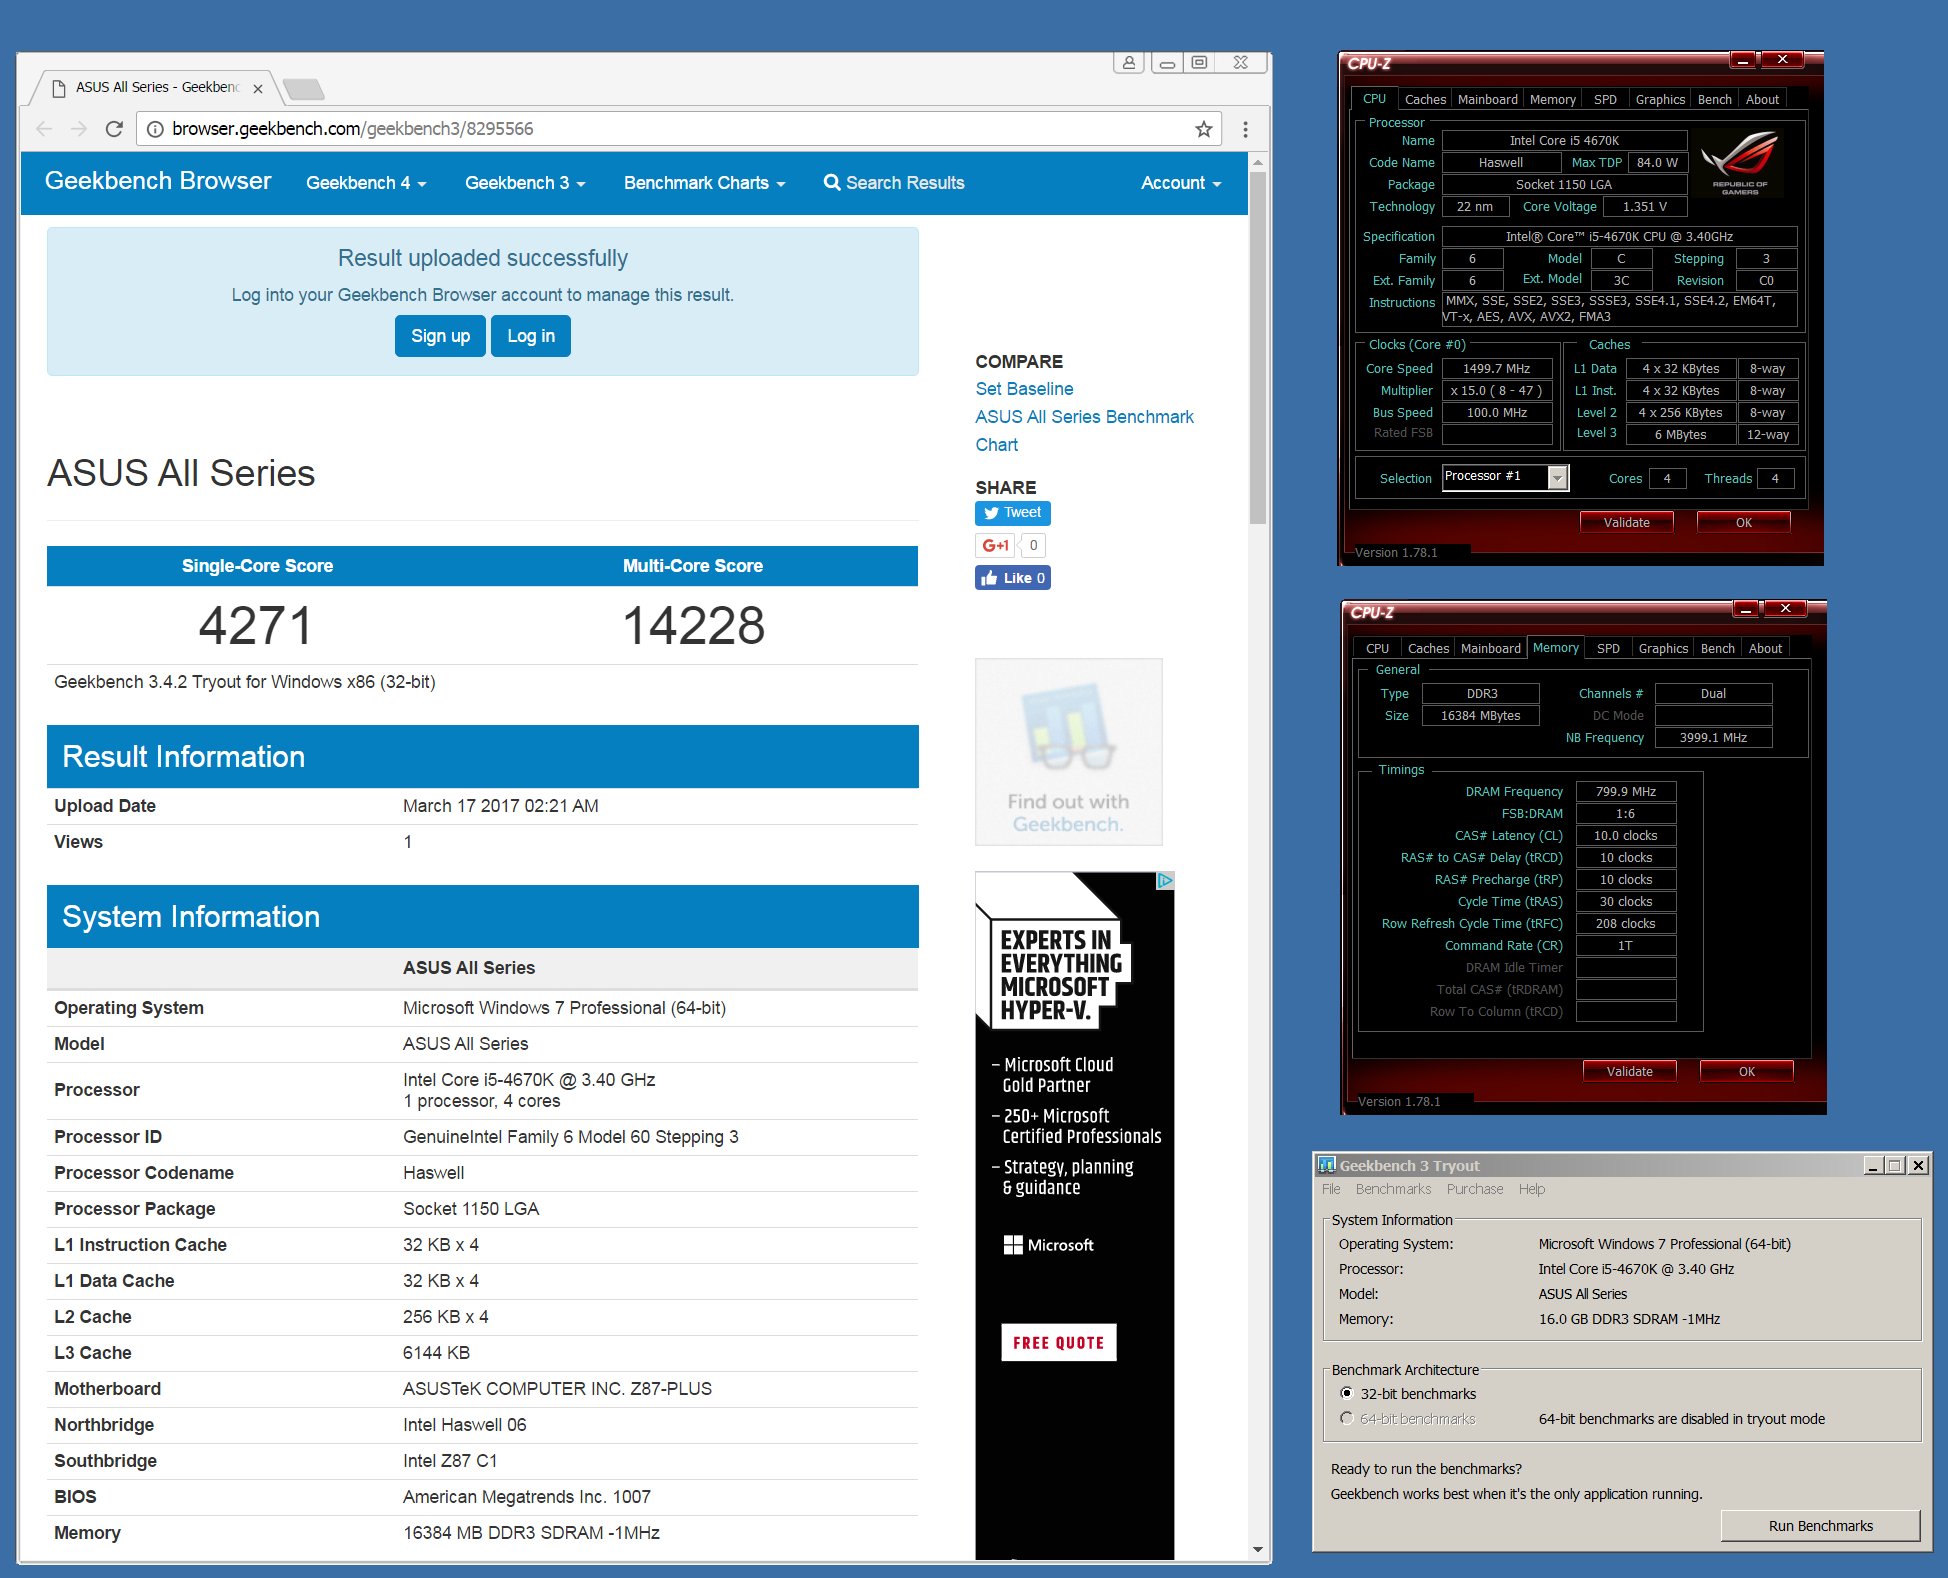Open Geekbench 3 Tryout Help menu

tap(1531, 1189)
